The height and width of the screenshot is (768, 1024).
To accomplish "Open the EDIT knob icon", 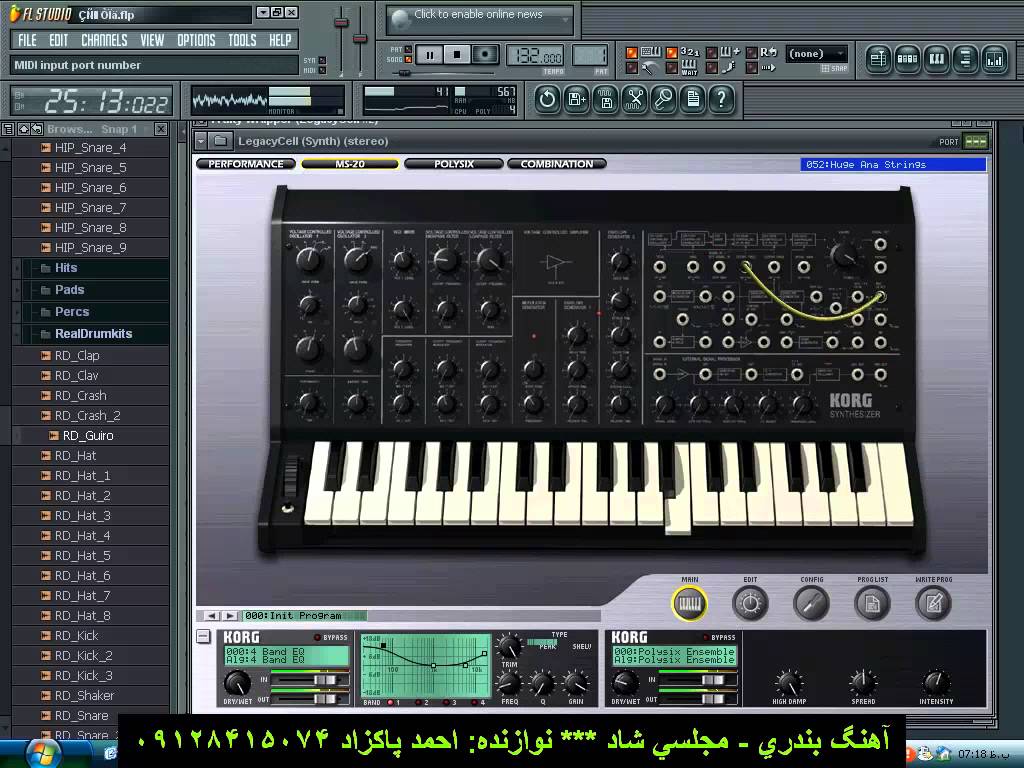I will coord(750,603).
